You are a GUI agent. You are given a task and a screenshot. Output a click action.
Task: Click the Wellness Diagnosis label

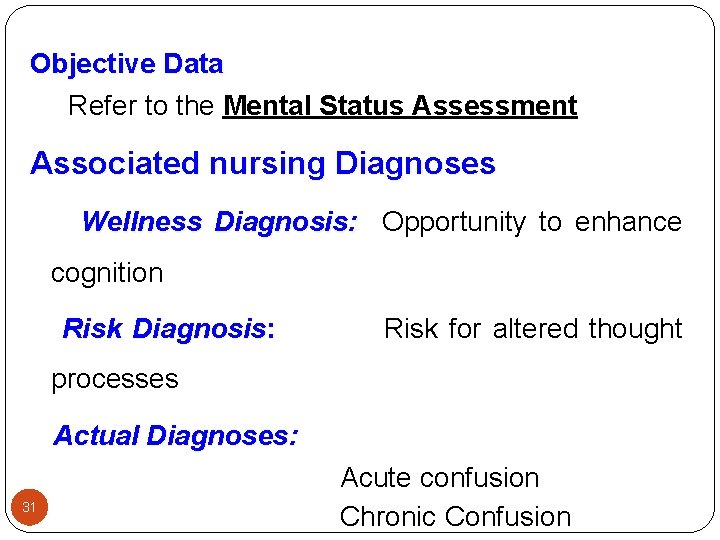tap(218, 222)
